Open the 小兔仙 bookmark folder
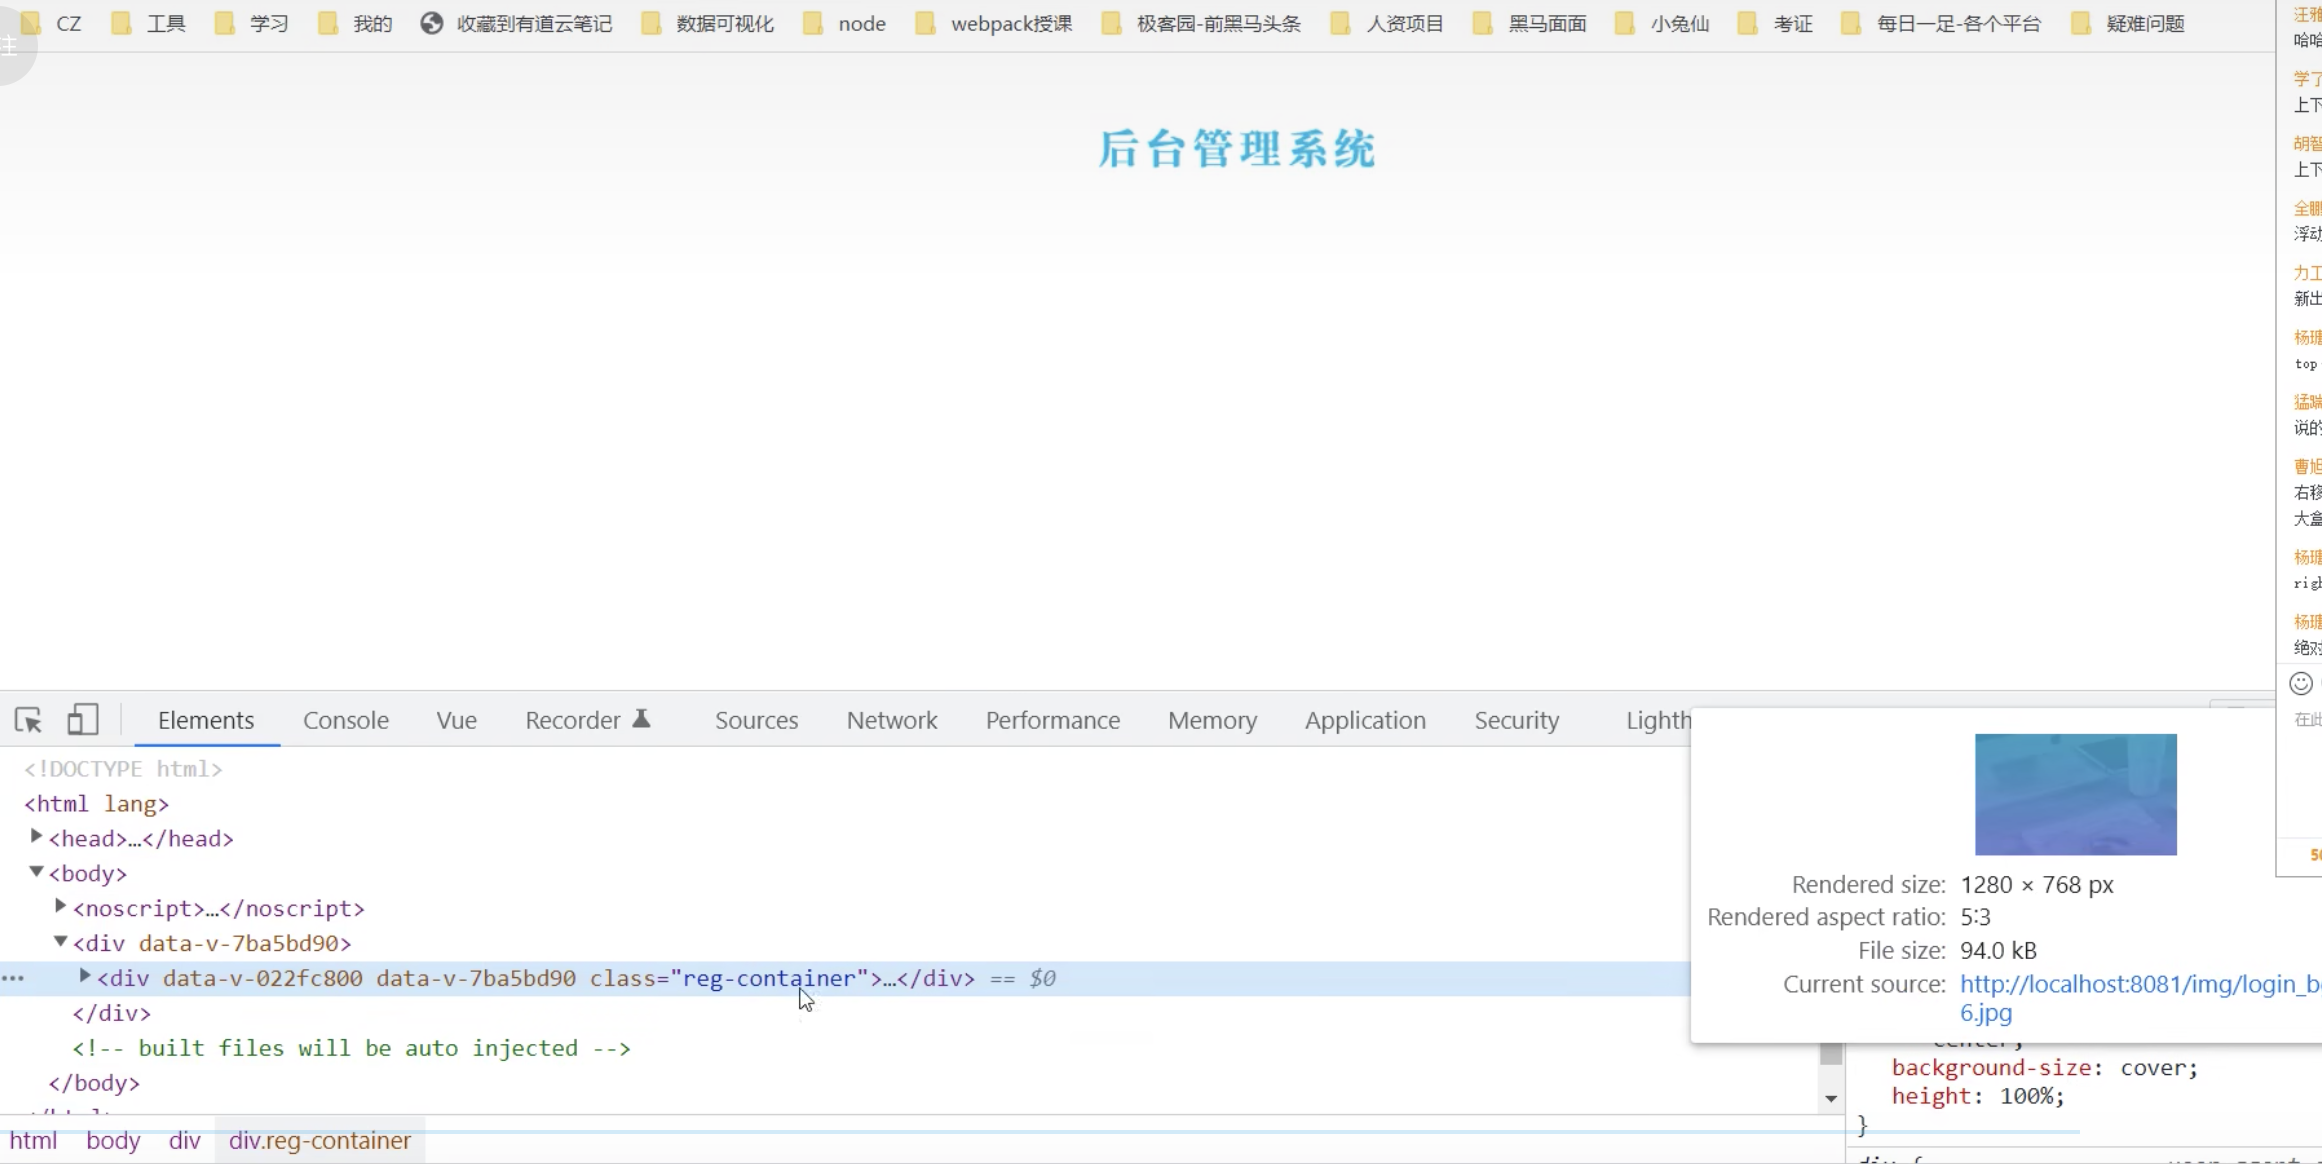 tap(1662, 23)
